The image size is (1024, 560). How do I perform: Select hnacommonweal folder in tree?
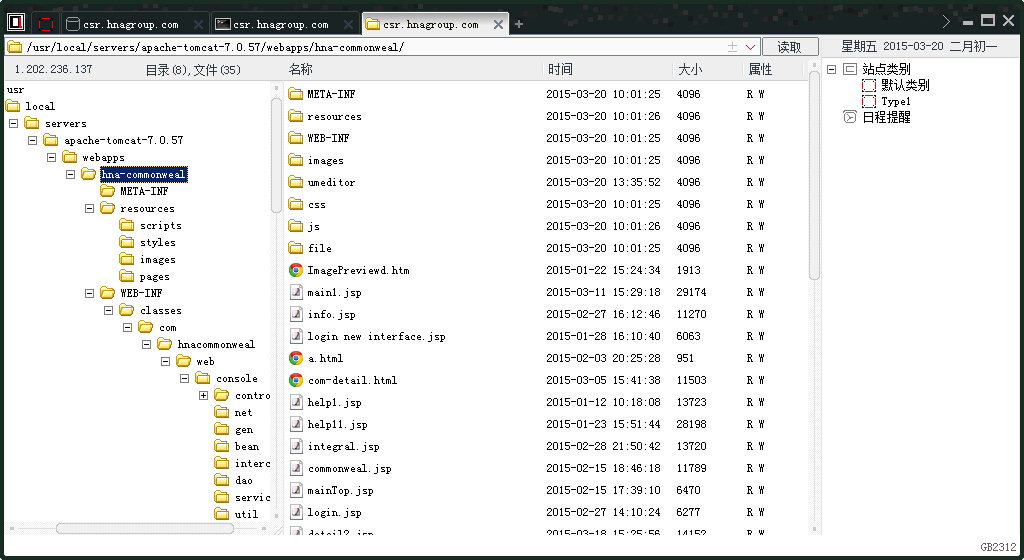coord(216,344)
